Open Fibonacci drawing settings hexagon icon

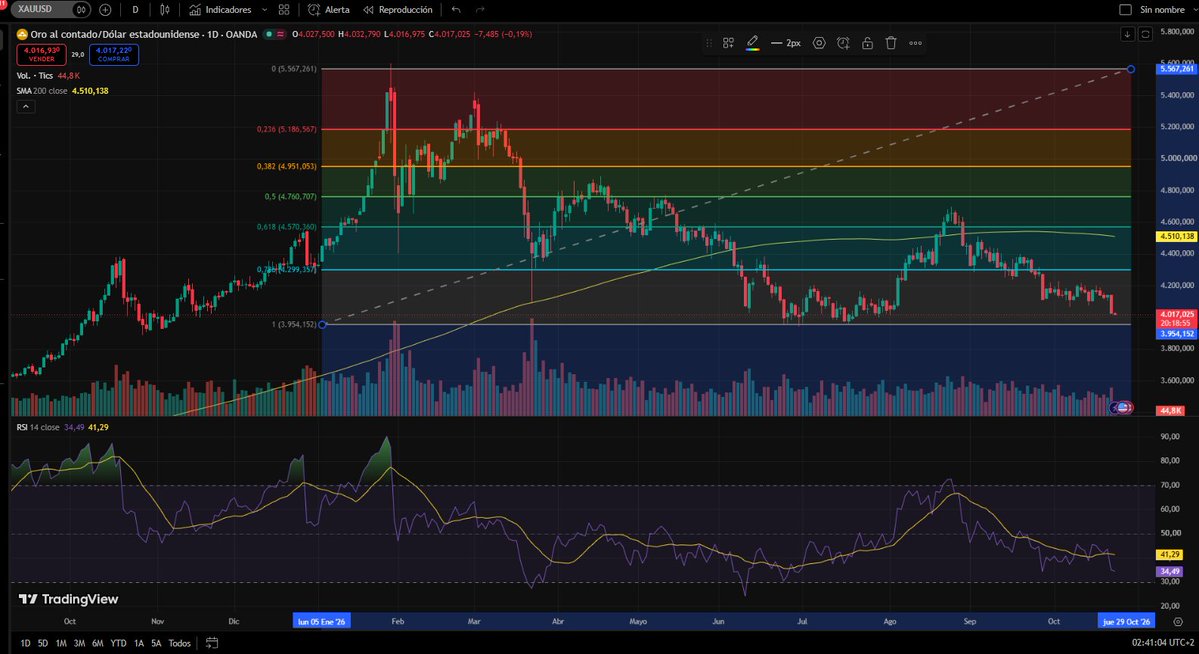click(819, 43)
